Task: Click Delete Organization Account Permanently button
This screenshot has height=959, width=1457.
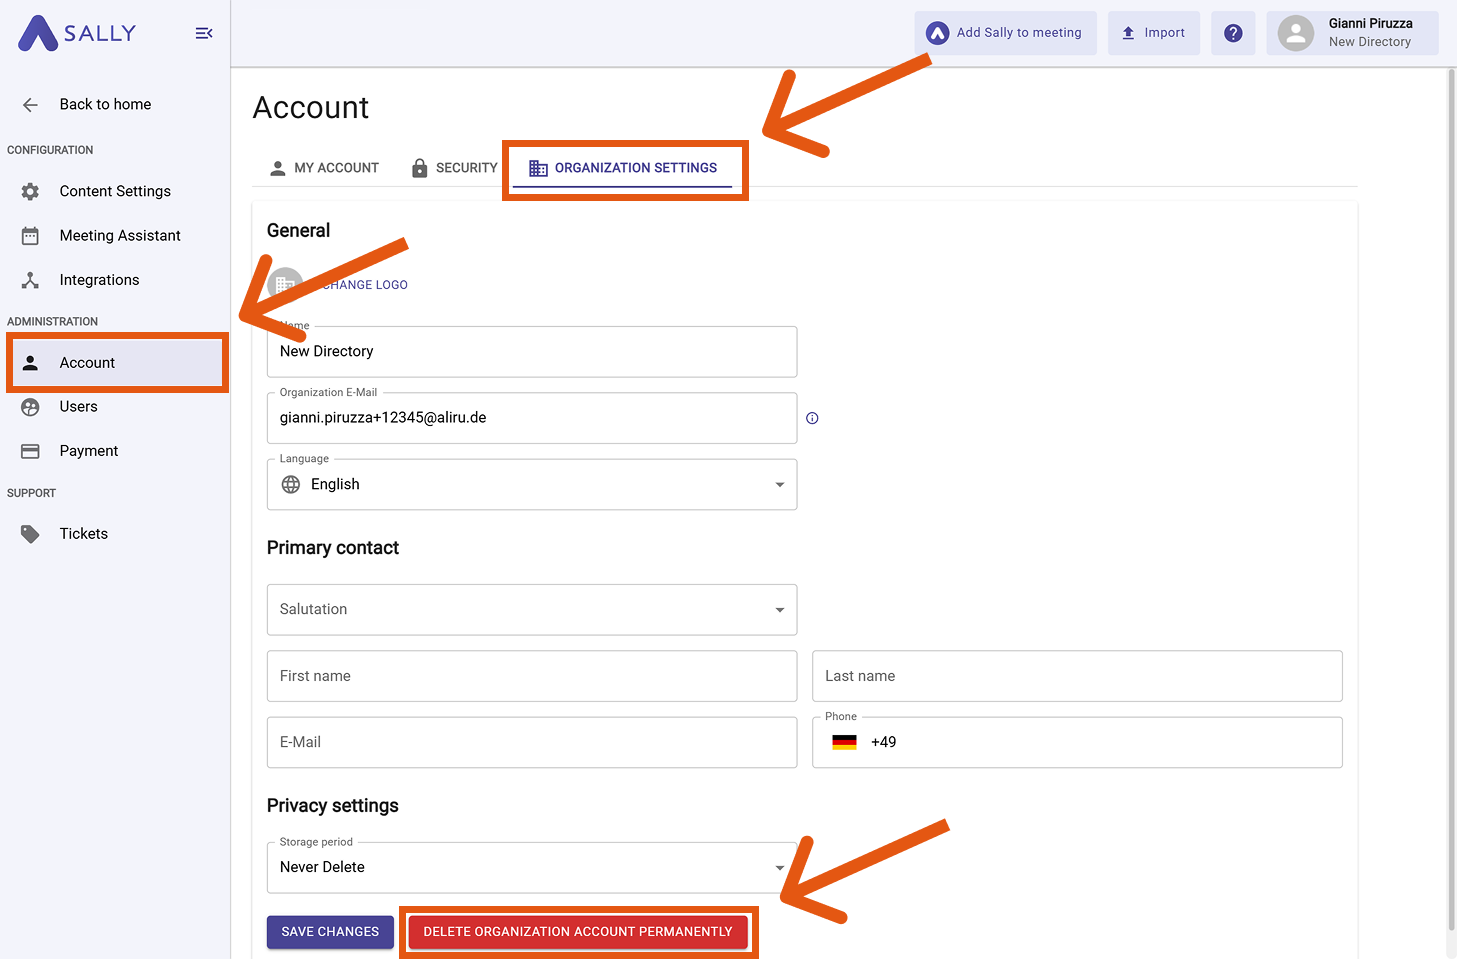Action: pyautogui.click(x=578, y=932)
